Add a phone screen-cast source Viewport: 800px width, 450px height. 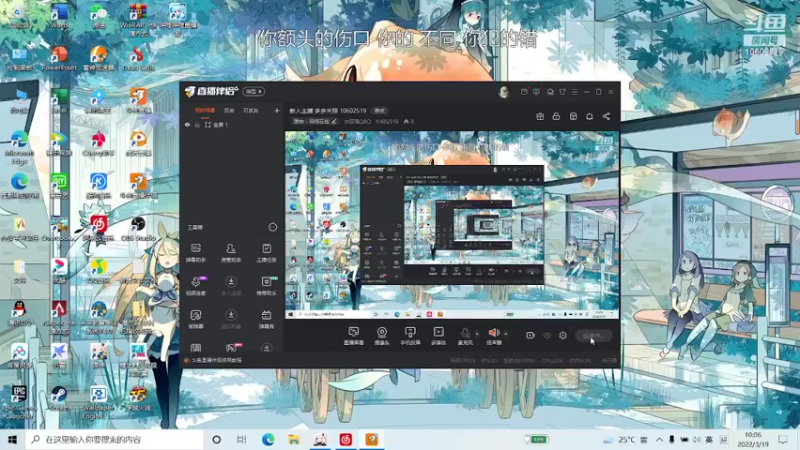[410, 336]
